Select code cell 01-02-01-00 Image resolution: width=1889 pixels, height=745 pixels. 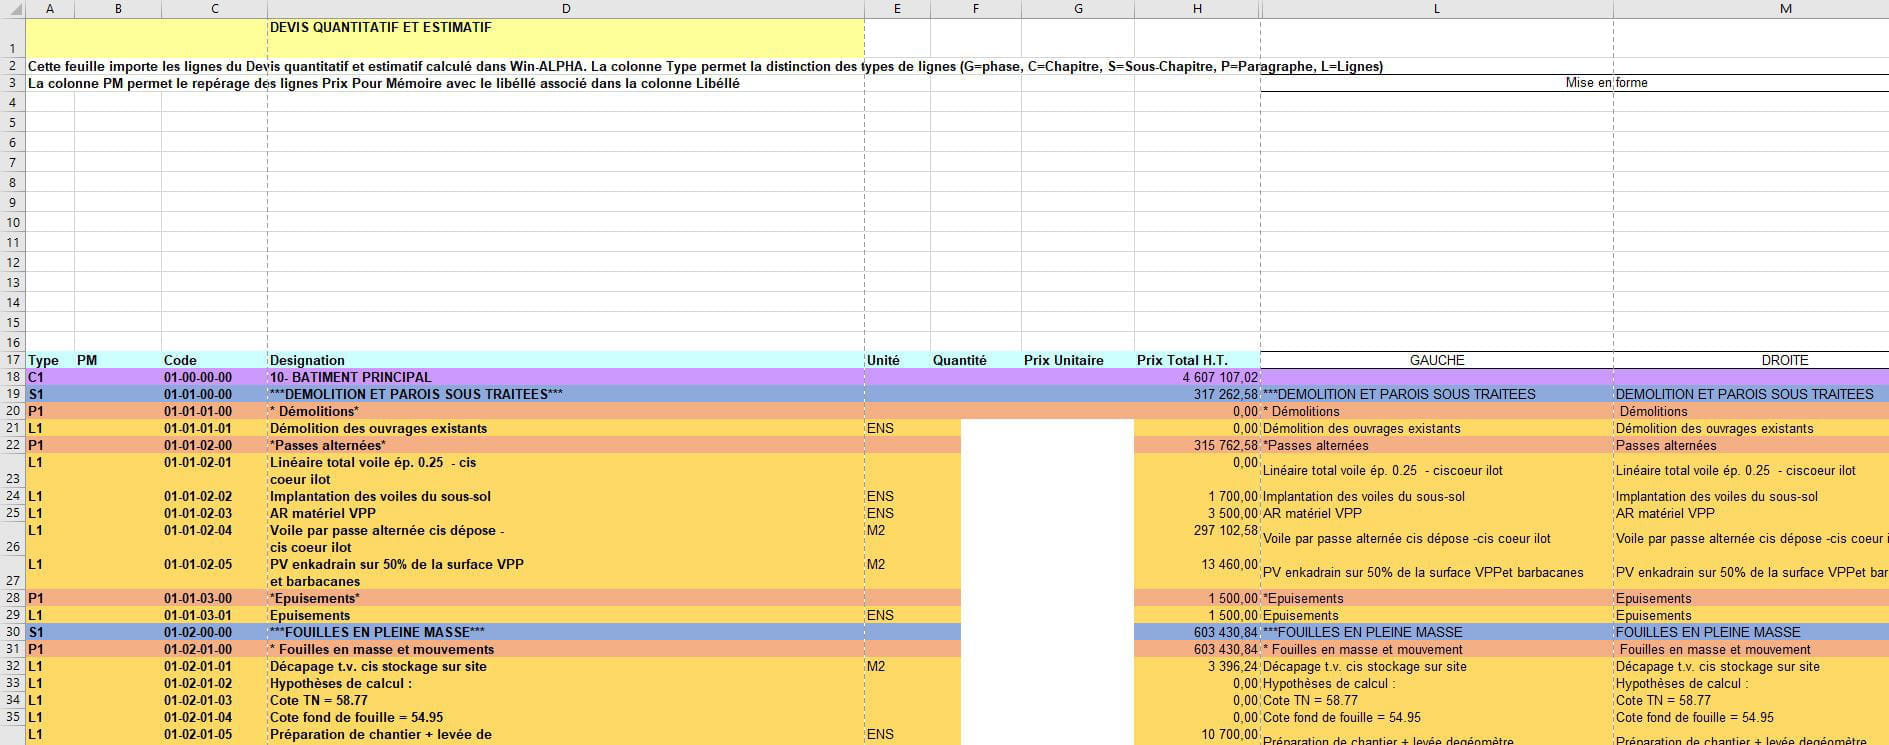pyautogui.click(x=215, y=649)
